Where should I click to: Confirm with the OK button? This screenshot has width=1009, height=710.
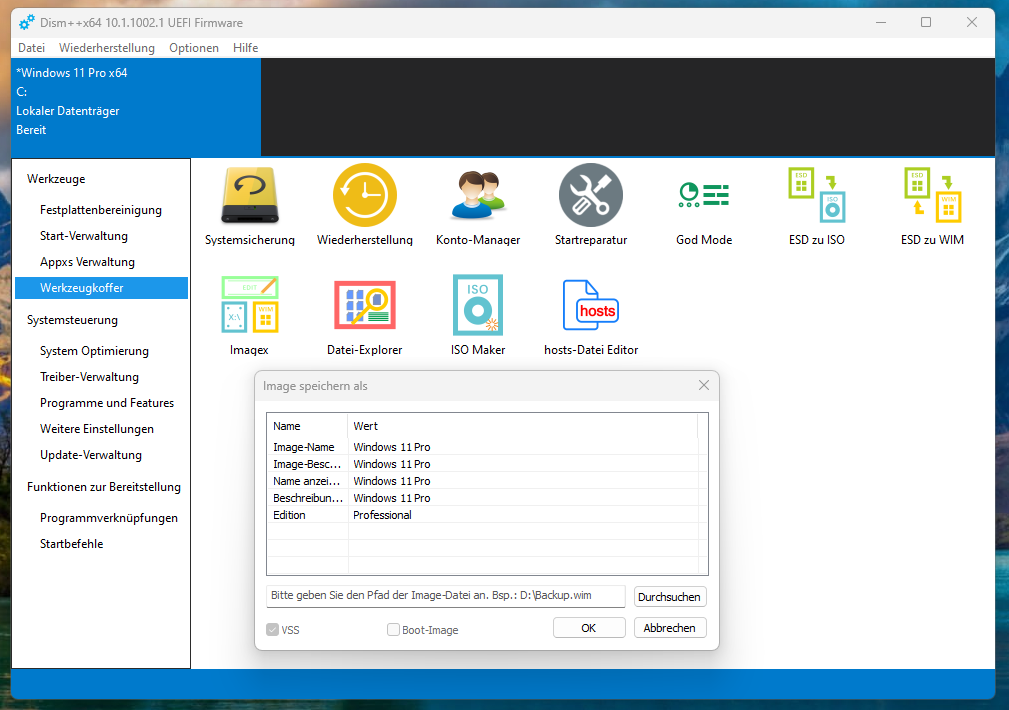[x=589, y=628]
